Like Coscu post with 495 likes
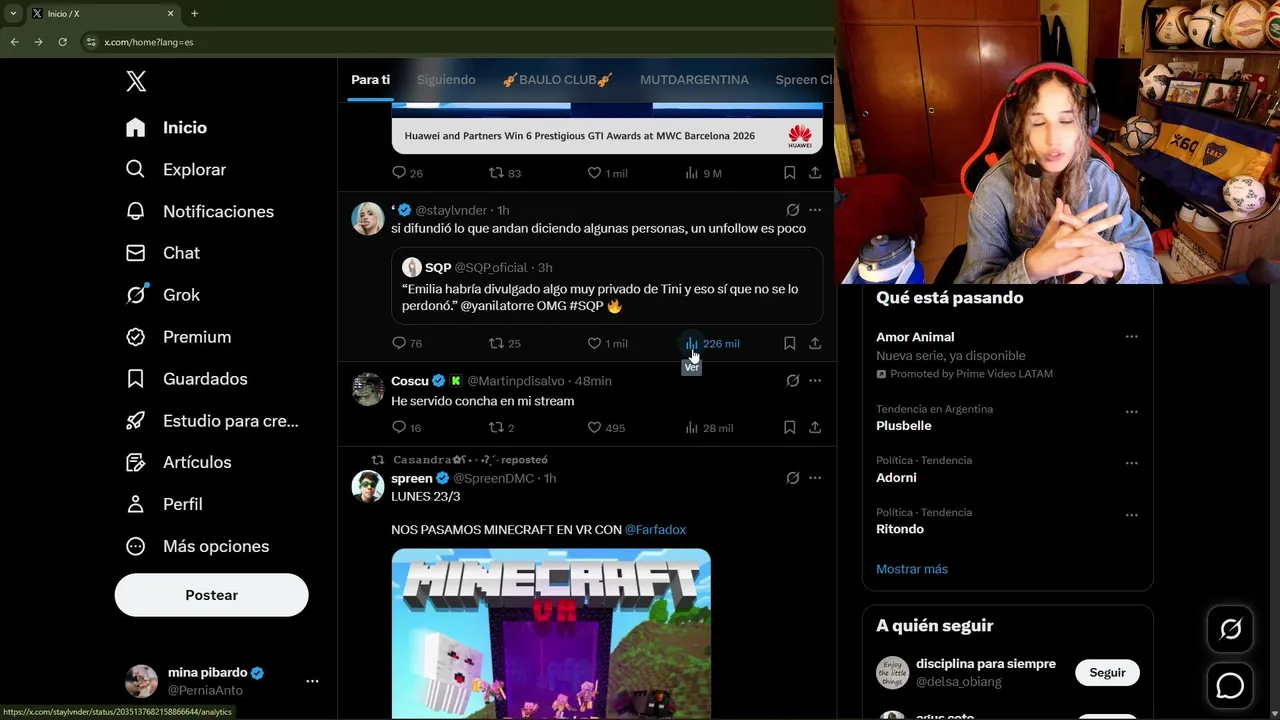 coord(606,427)
